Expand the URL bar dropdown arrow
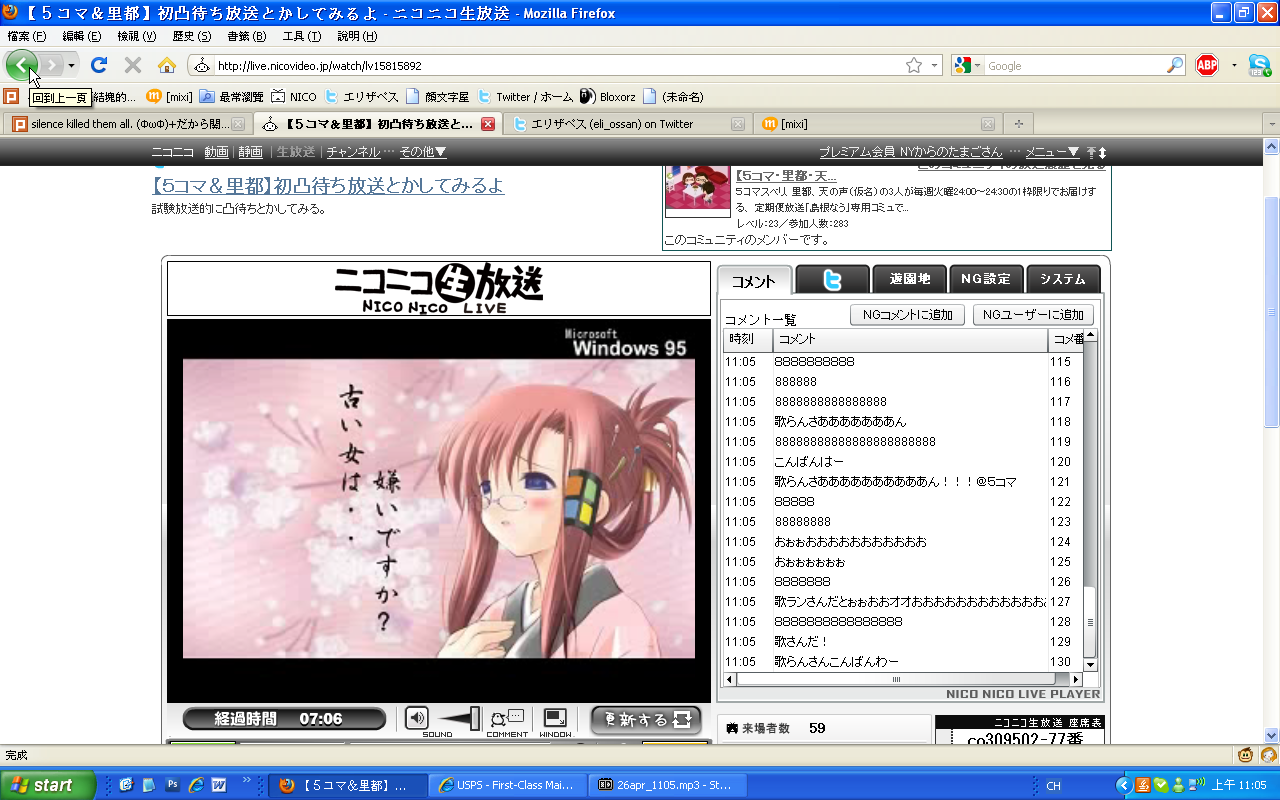 point(935,66)
